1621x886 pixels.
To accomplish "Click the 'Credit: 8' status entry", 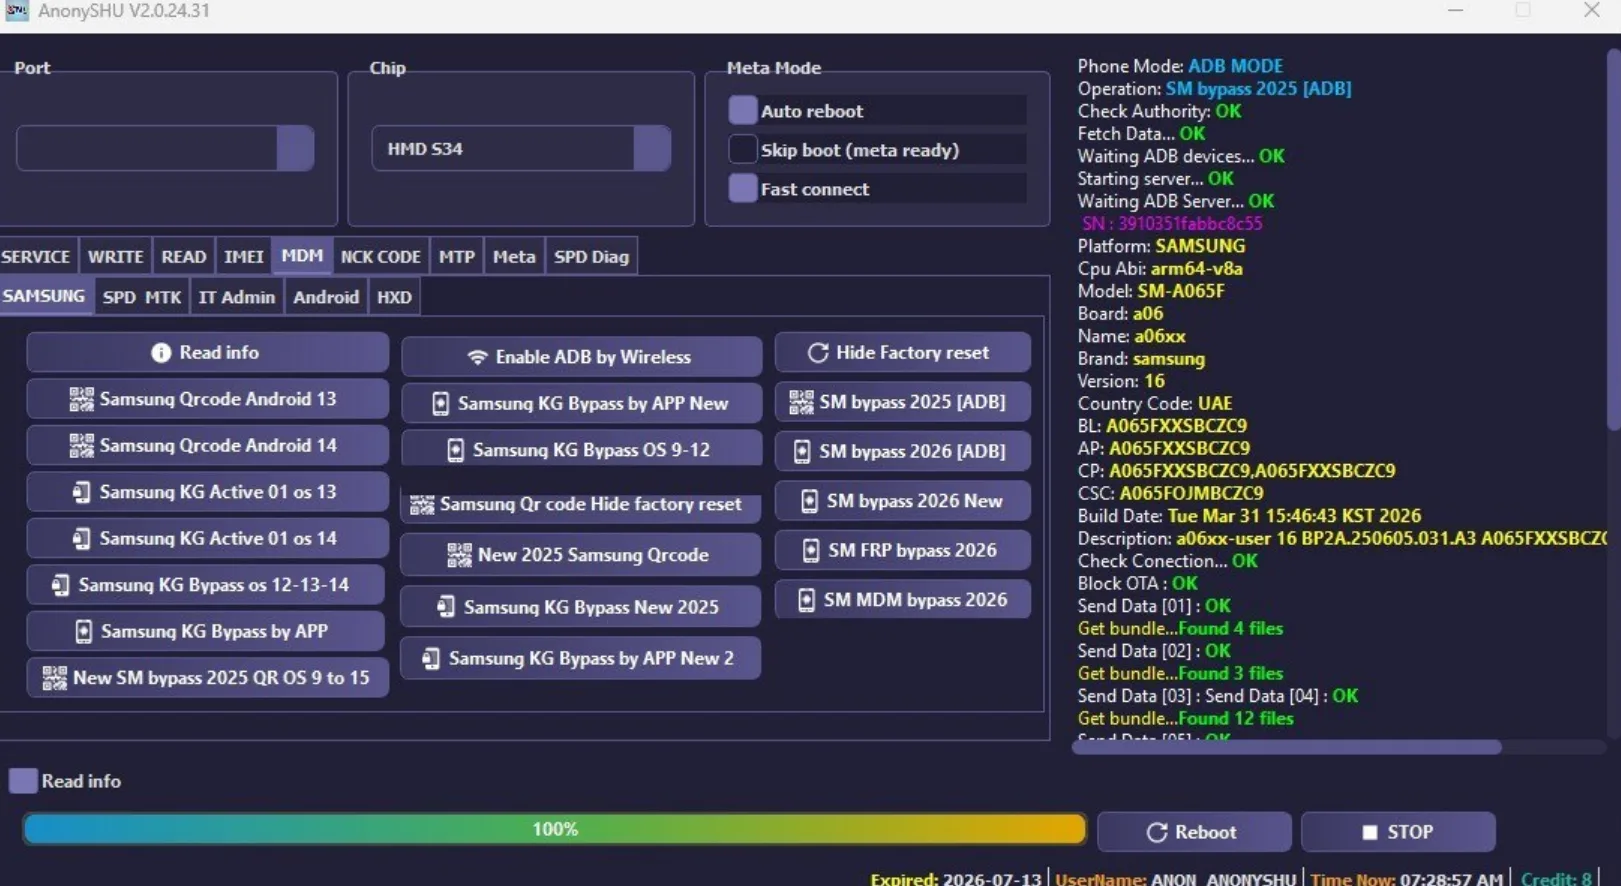I will (x=1556, y=879).
